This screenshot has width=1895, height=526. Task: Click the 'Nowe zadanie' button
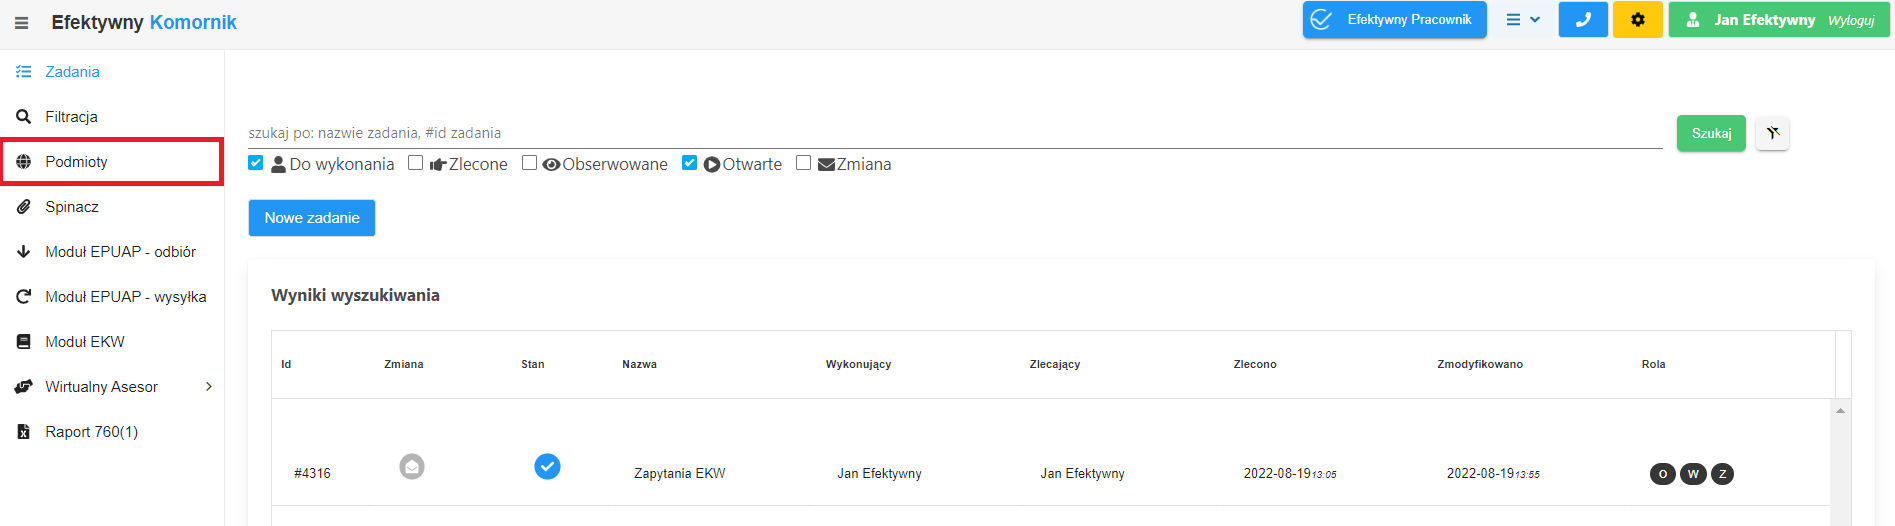(311, 218)
